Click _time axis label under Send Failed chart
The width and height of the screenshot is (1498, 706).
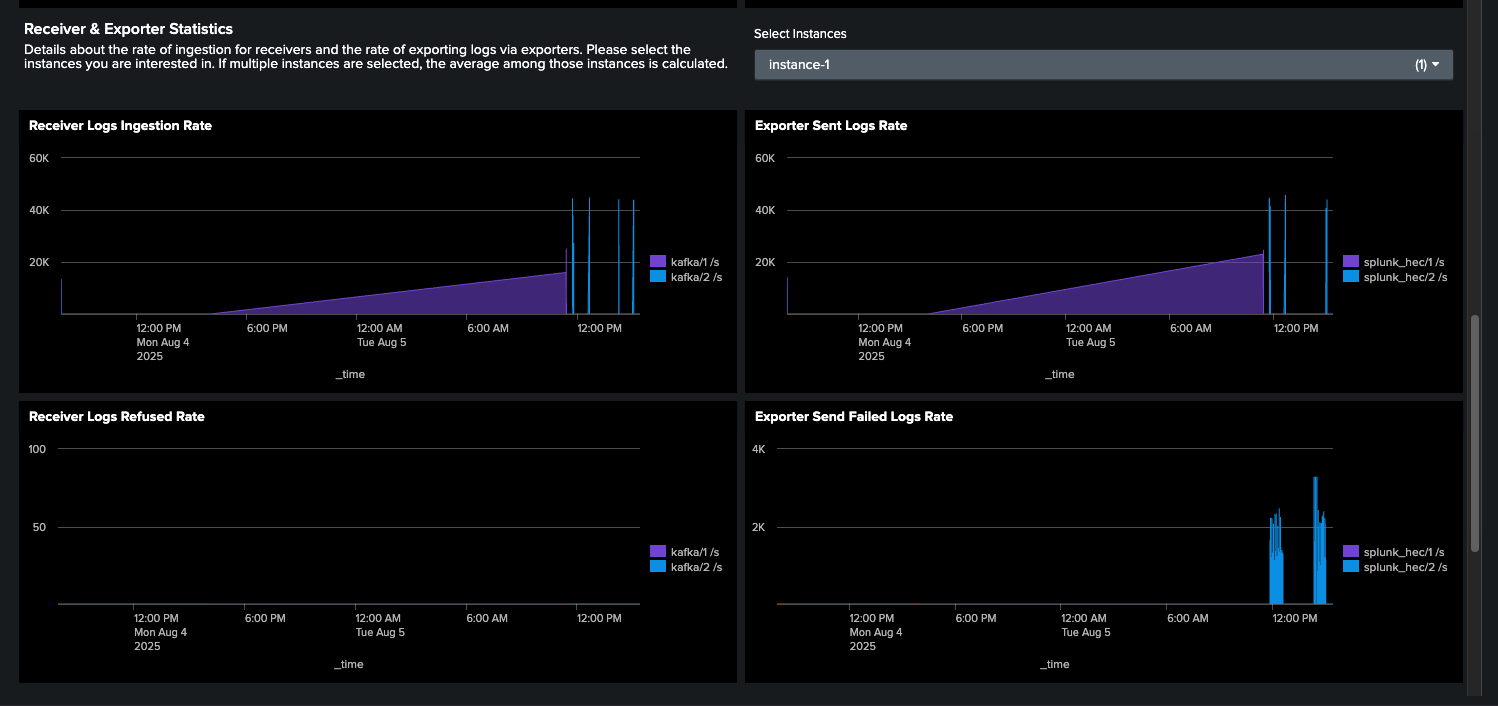click(x=1055, y=665)
